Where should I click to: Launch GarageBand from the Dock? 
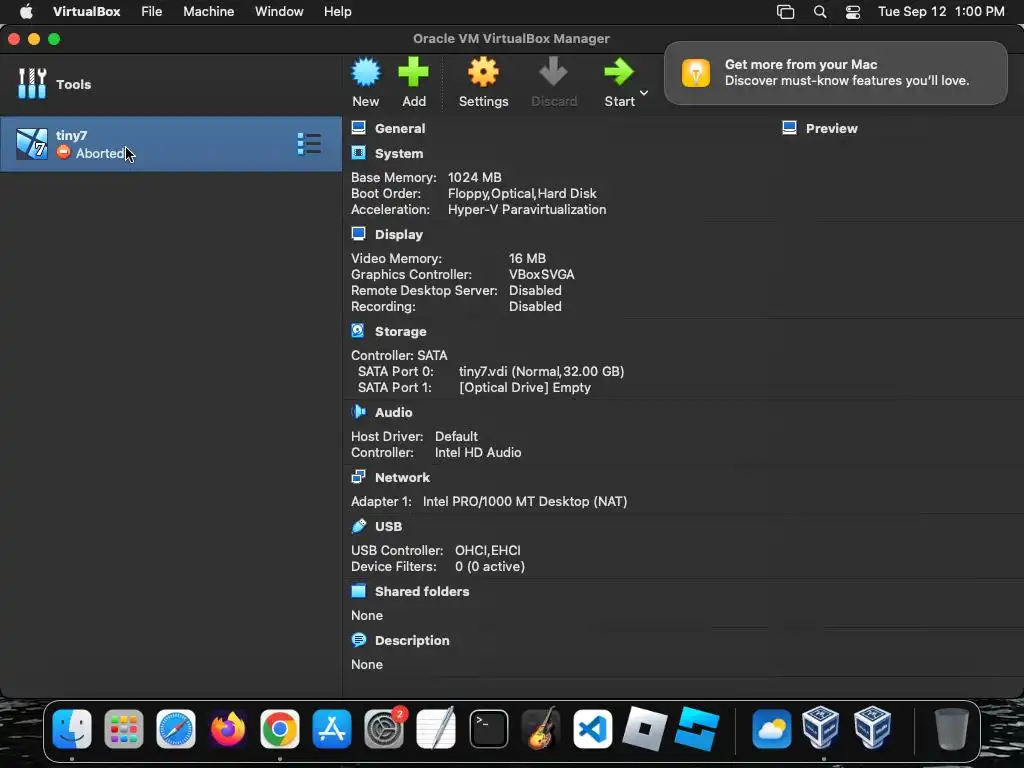540,729
